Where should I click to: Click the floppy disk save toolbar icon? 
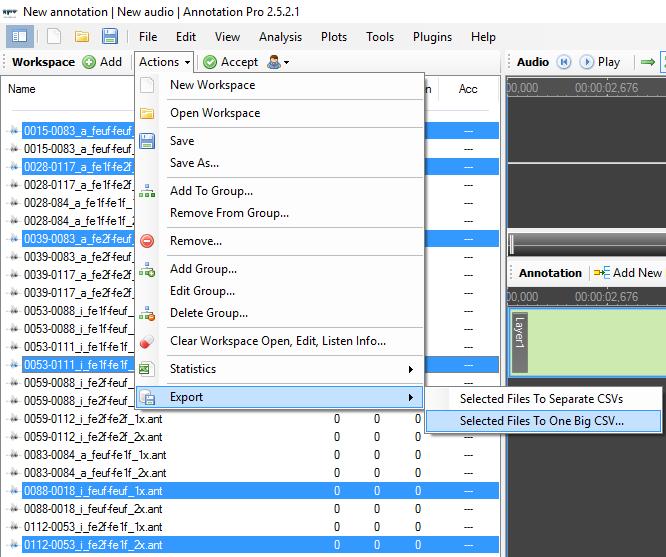[110, 37]
